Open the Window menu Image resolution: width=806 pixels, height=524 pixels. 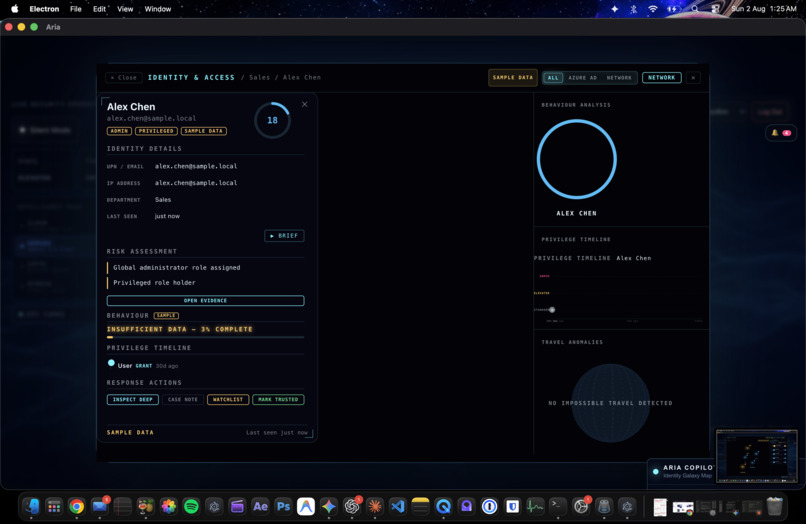coord(158,9)
